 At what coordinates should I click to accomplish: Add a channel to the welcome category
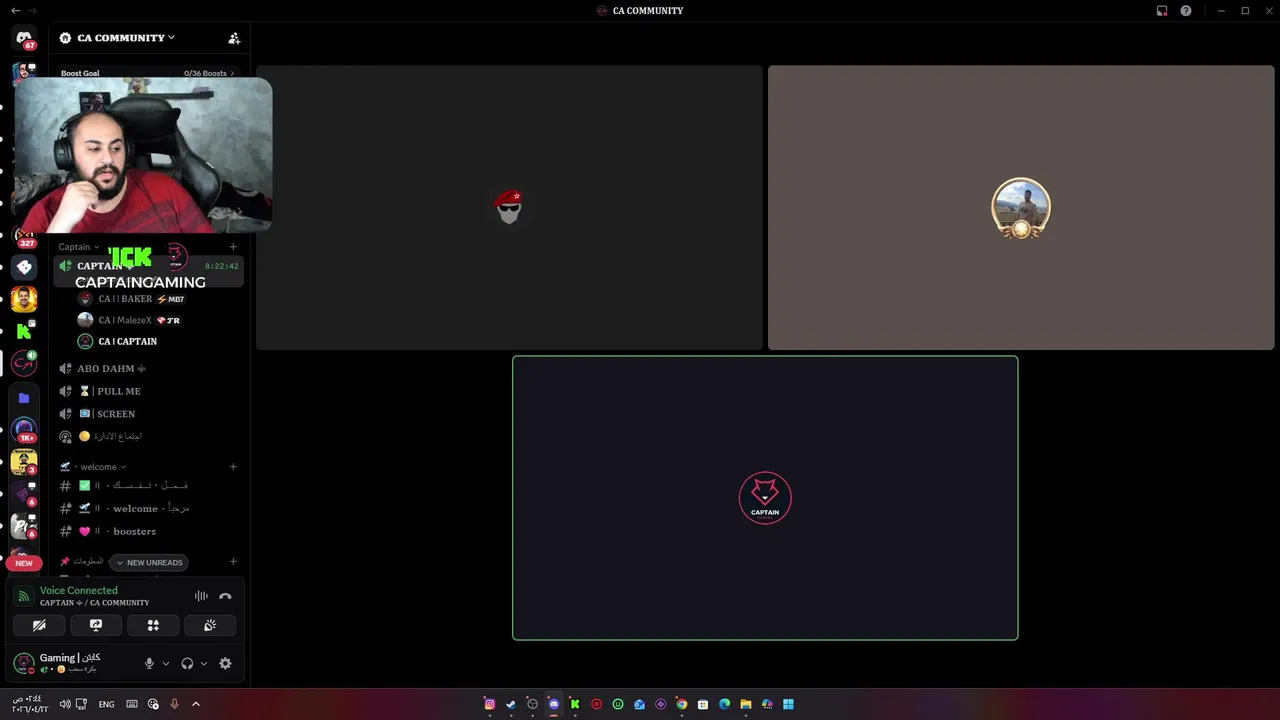point(233,467)
